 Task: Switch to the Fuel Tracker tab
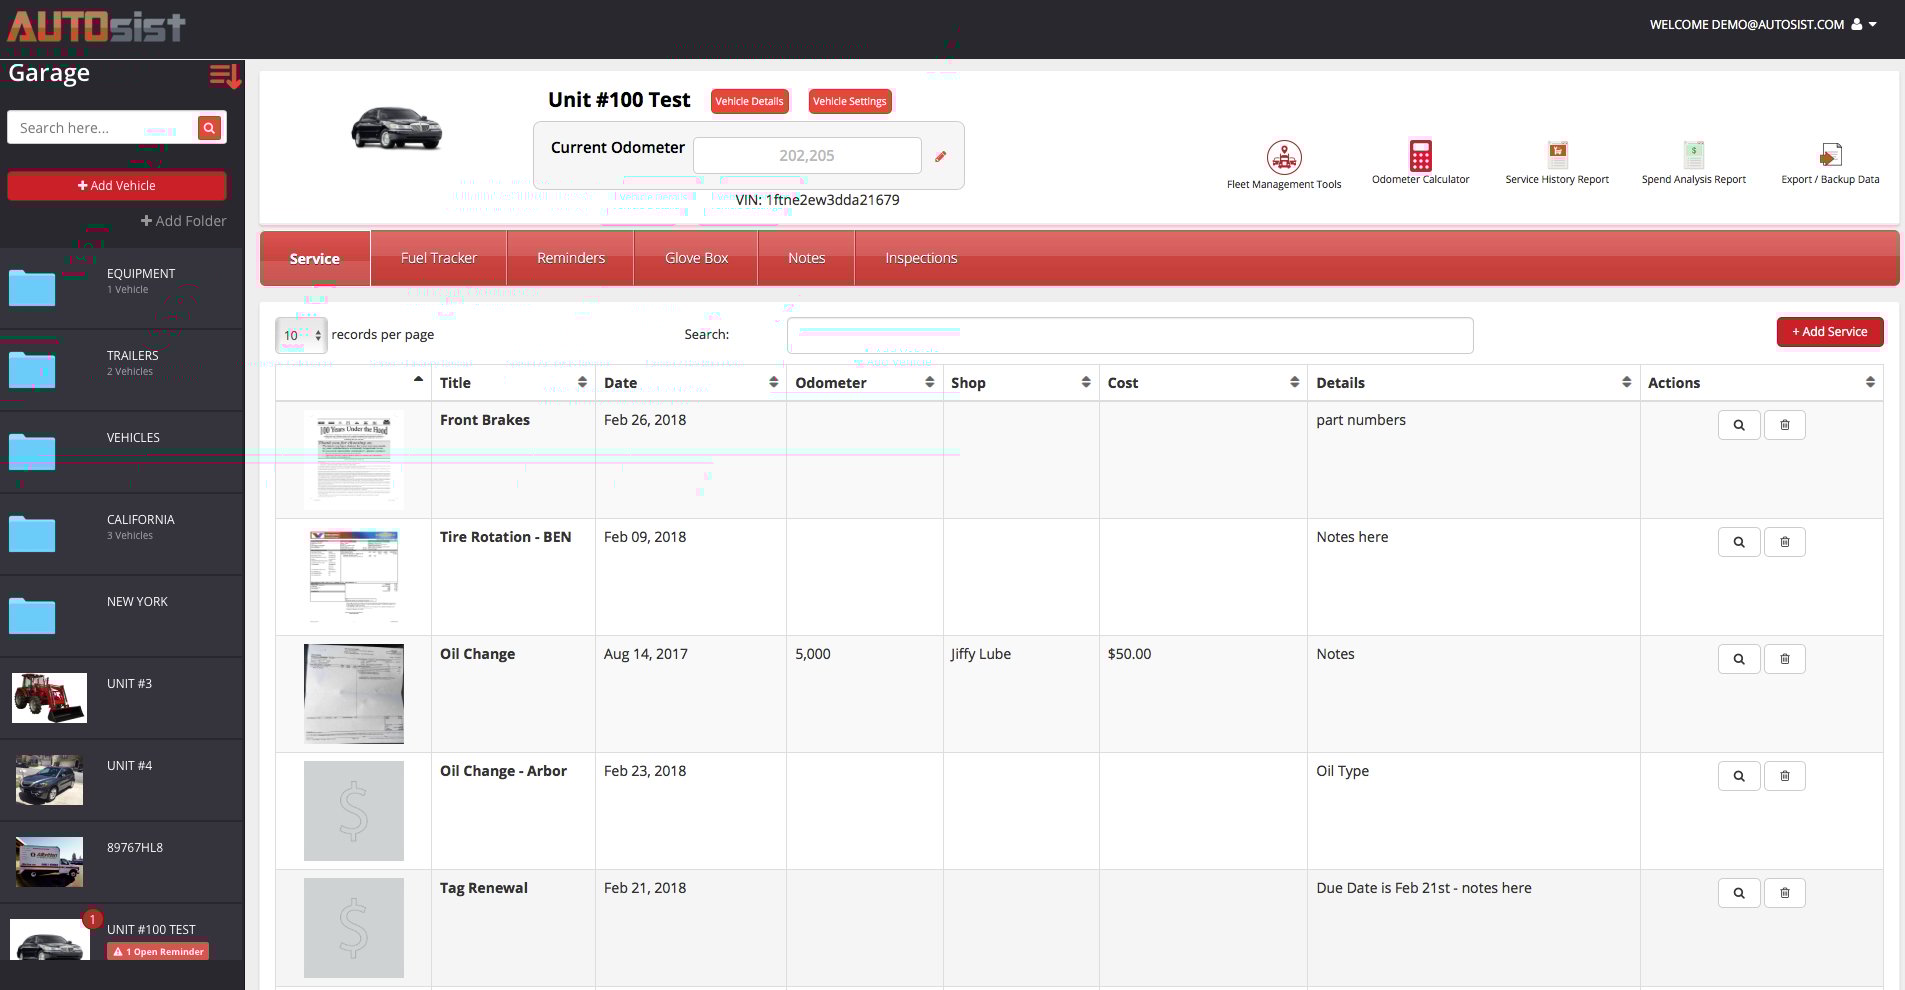438,258
